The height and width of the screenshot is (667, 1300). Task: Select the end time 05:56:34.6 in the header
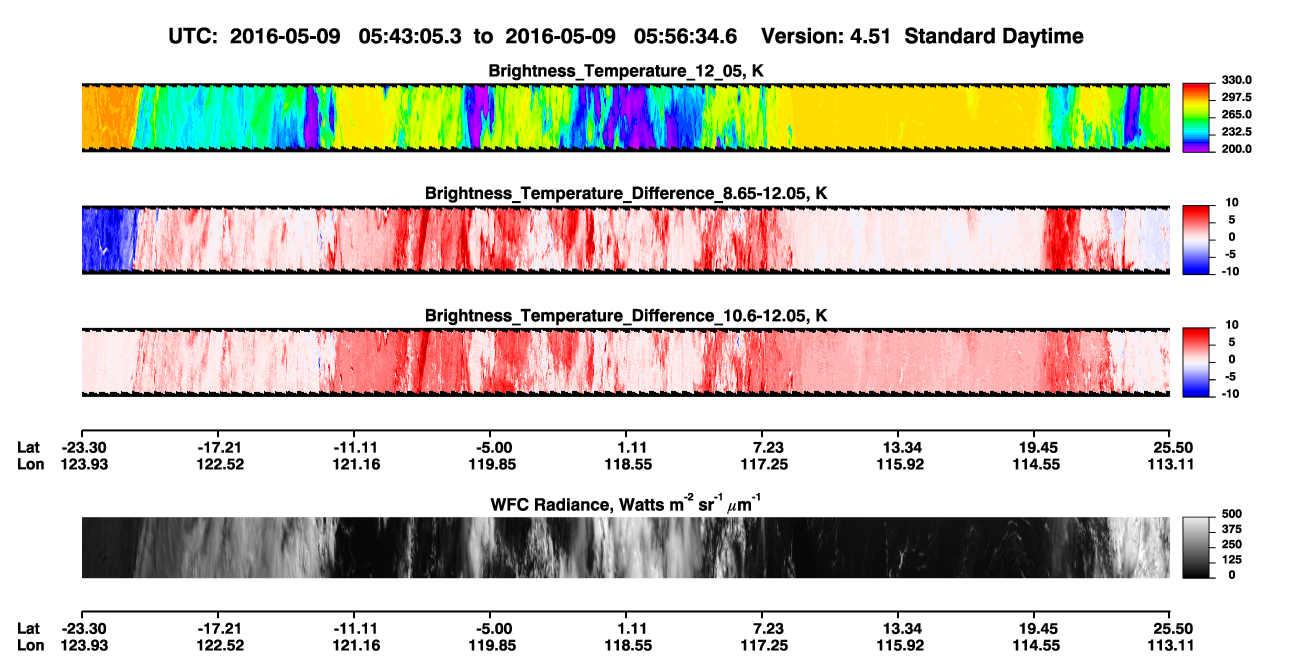[685, 37]
